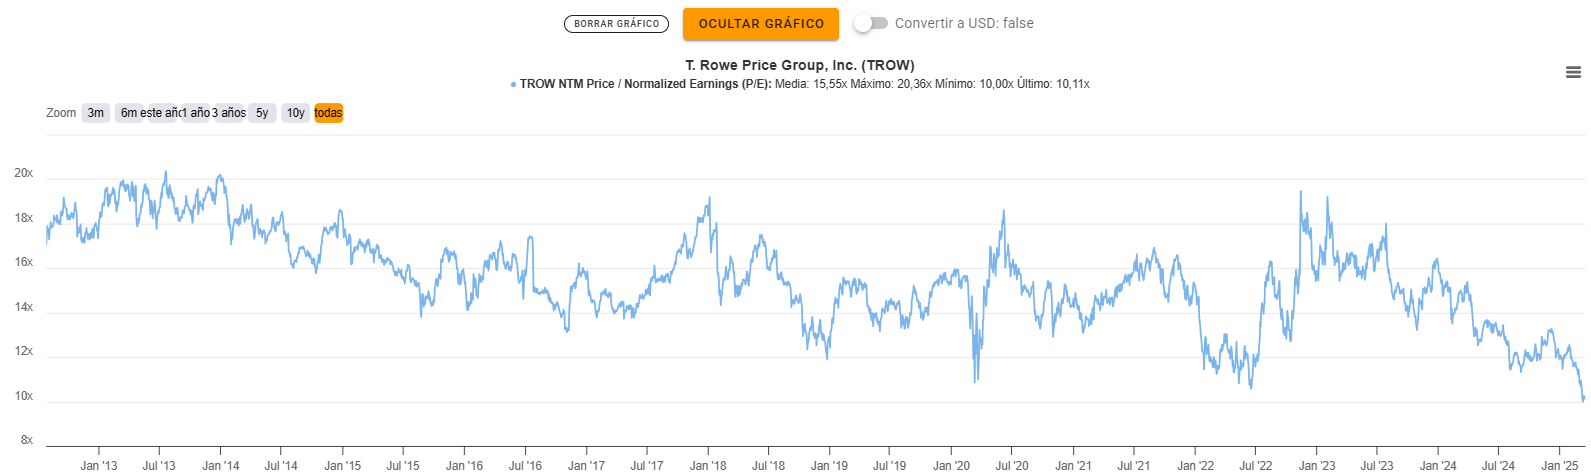Click the Jan '25 x-axis date label
This screenshot has height=475, width=1591.
pos(1559,465)
